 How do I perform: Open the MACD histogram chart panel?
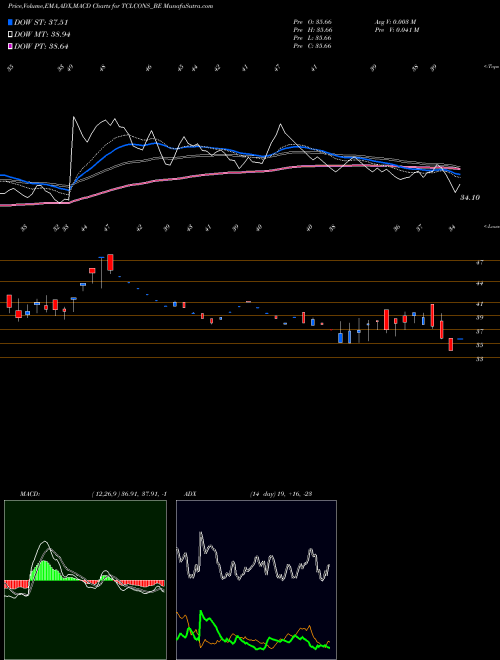point(85,580)
